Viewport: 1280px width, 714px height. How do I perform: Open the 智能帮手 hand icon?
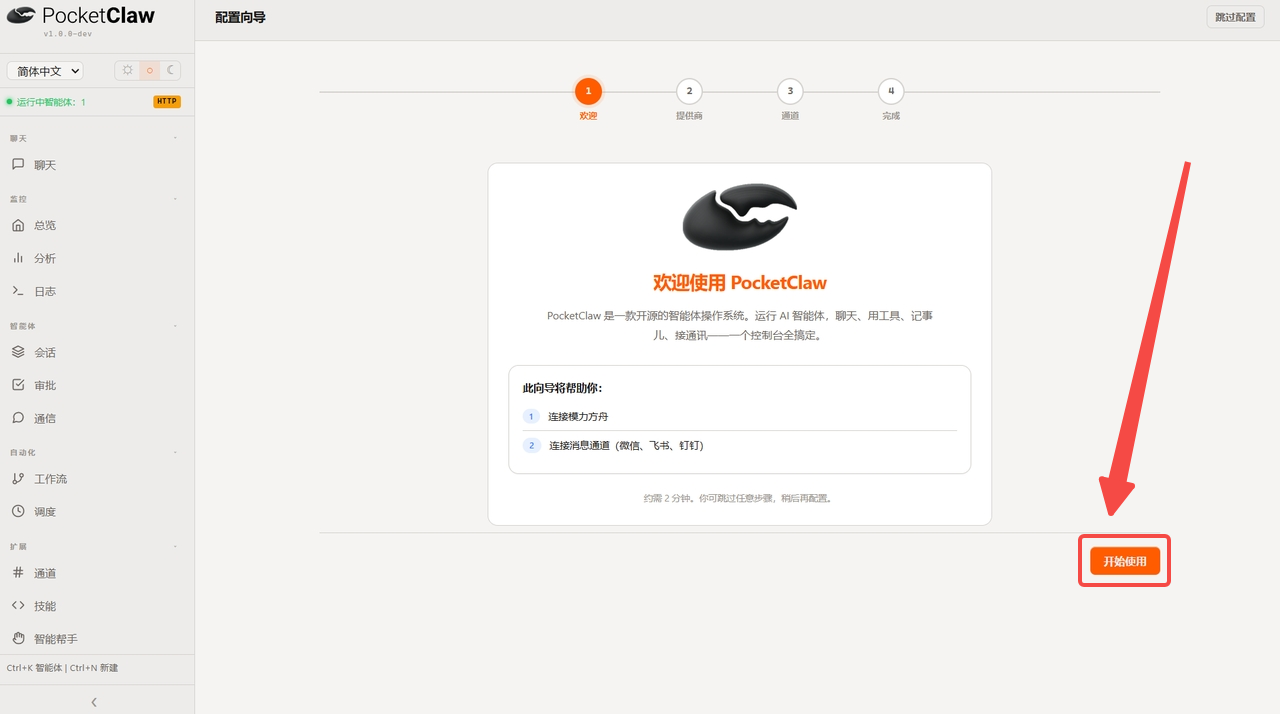(x=18, y=638)
